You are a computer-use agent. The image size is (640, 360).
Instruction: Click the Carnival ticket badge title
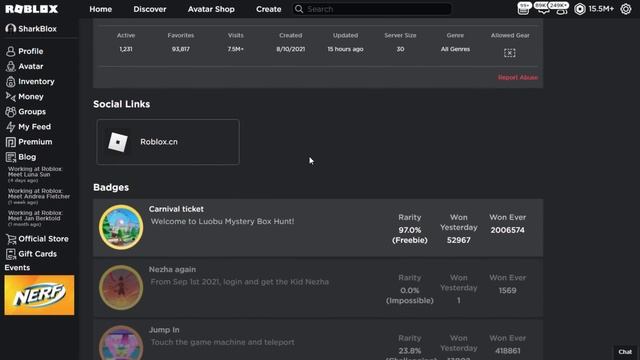176,209
